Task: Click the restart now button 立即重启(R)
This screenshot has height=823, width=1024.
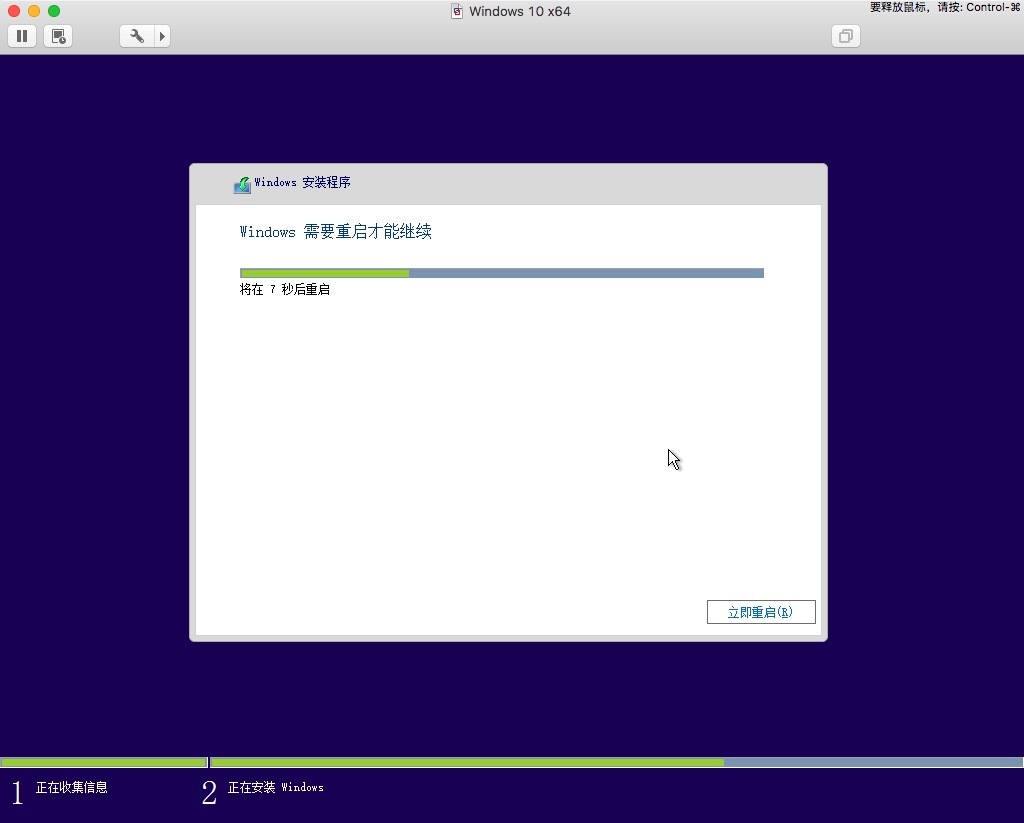Action: pos(761,612)
